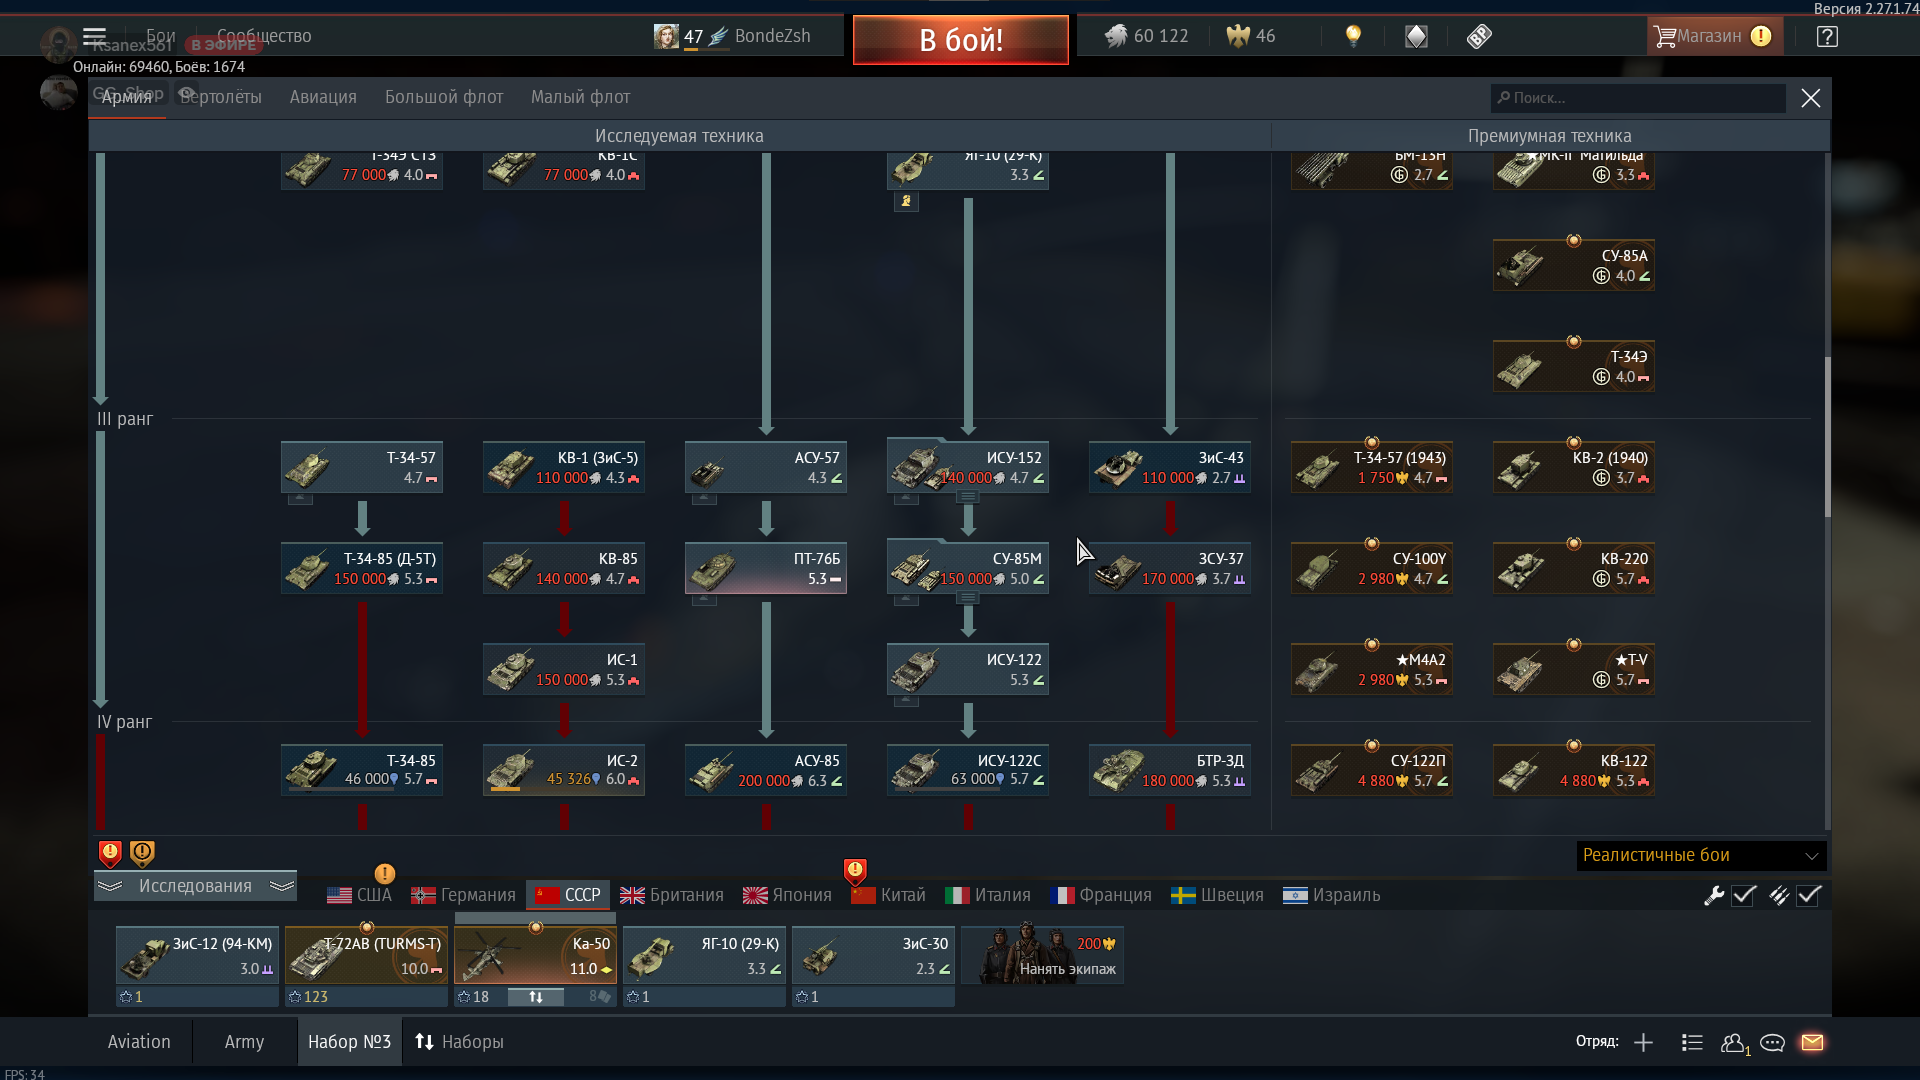
Task: Open the main hamburger menu
Action: 94,37
